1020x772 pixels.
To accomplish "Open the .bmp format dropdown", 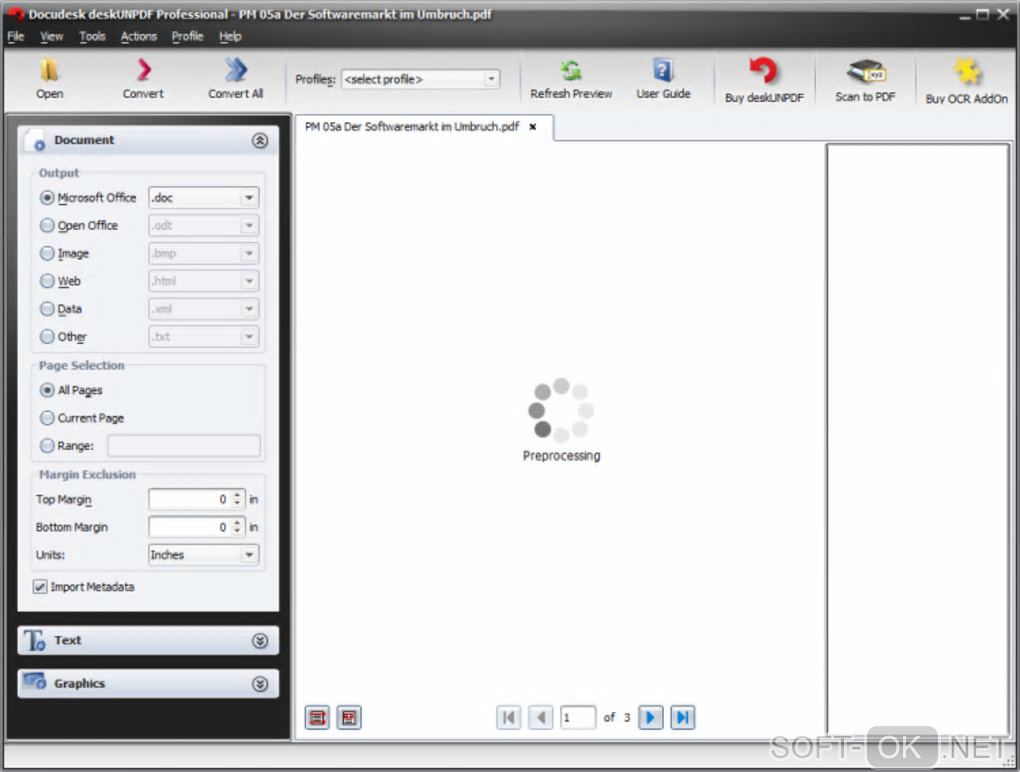I will coord(204,253).
